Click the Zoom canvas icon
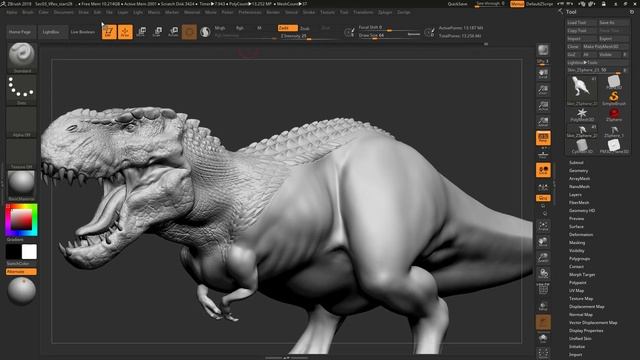The height and width of the screenshot is (360, 640). coord(543,90)
